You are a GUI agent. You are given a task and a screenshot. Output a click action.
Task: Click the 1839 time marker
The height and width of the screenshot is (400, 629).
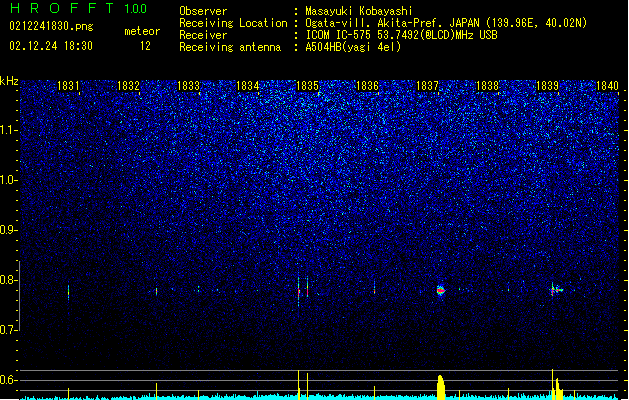coord(547,86)
